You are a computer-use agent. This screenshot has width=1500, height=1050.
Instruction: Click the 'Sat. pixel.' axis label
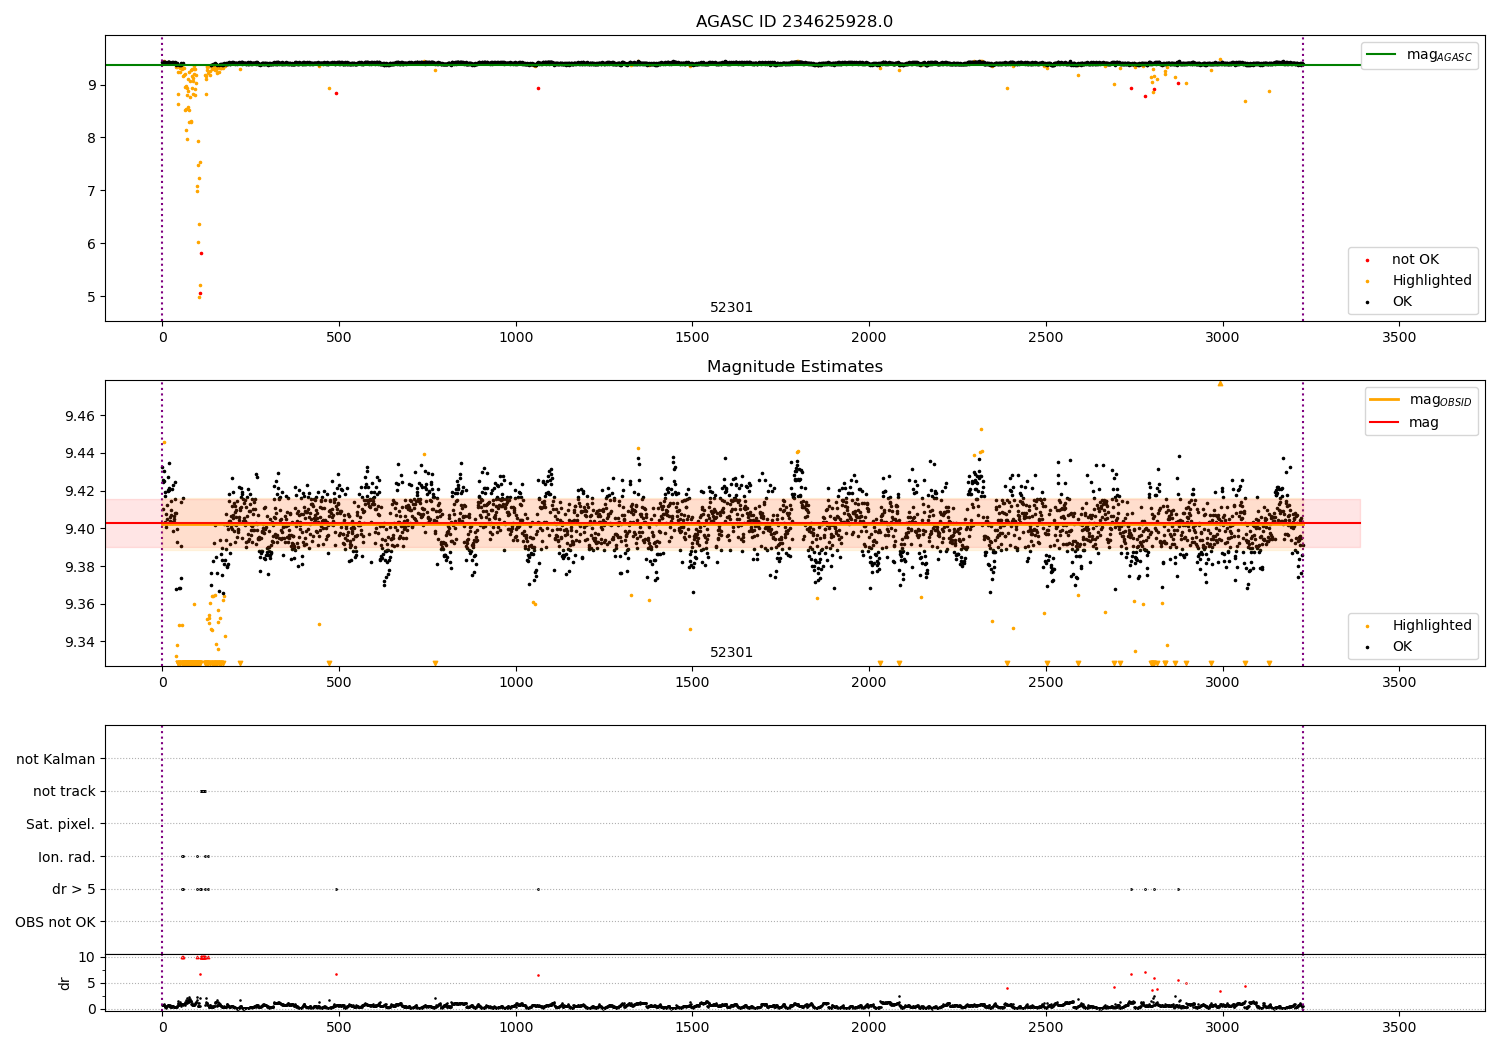(x=60, y=825)
